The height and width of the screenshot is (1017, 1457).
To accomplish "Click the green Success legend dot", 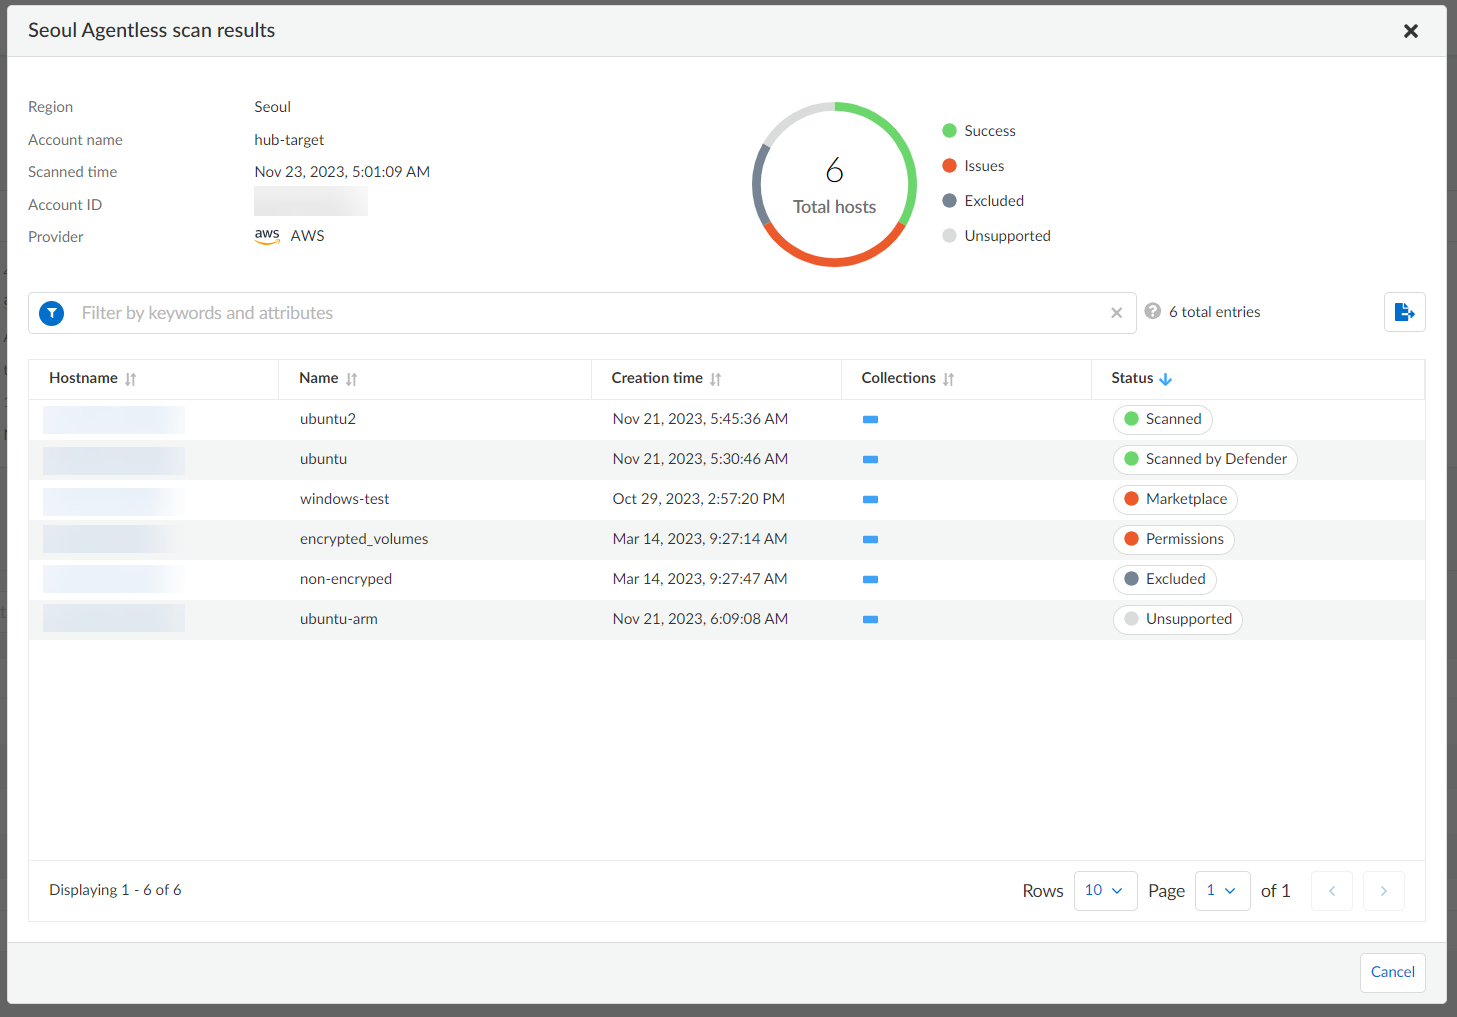I will coord(950,131).
